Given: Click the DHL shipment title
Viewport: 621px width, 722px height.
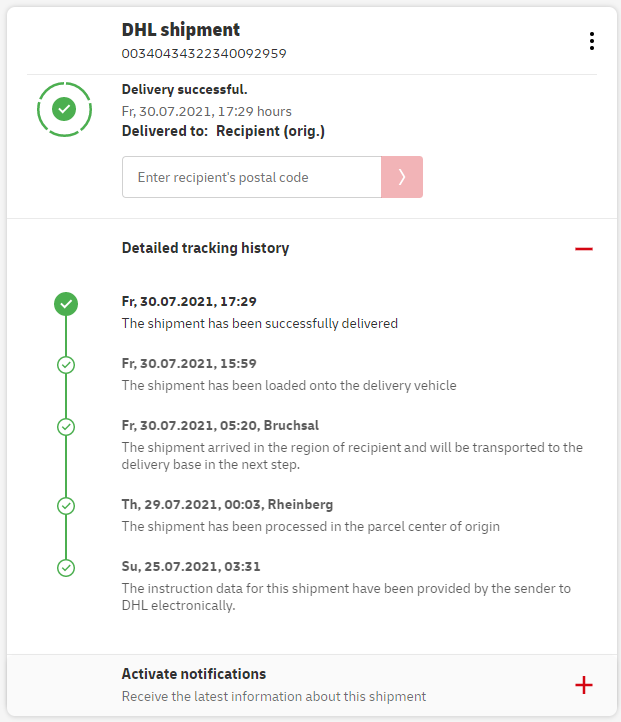Looking at the screenshot, I should pyautogui.click(x=181, y=30).
